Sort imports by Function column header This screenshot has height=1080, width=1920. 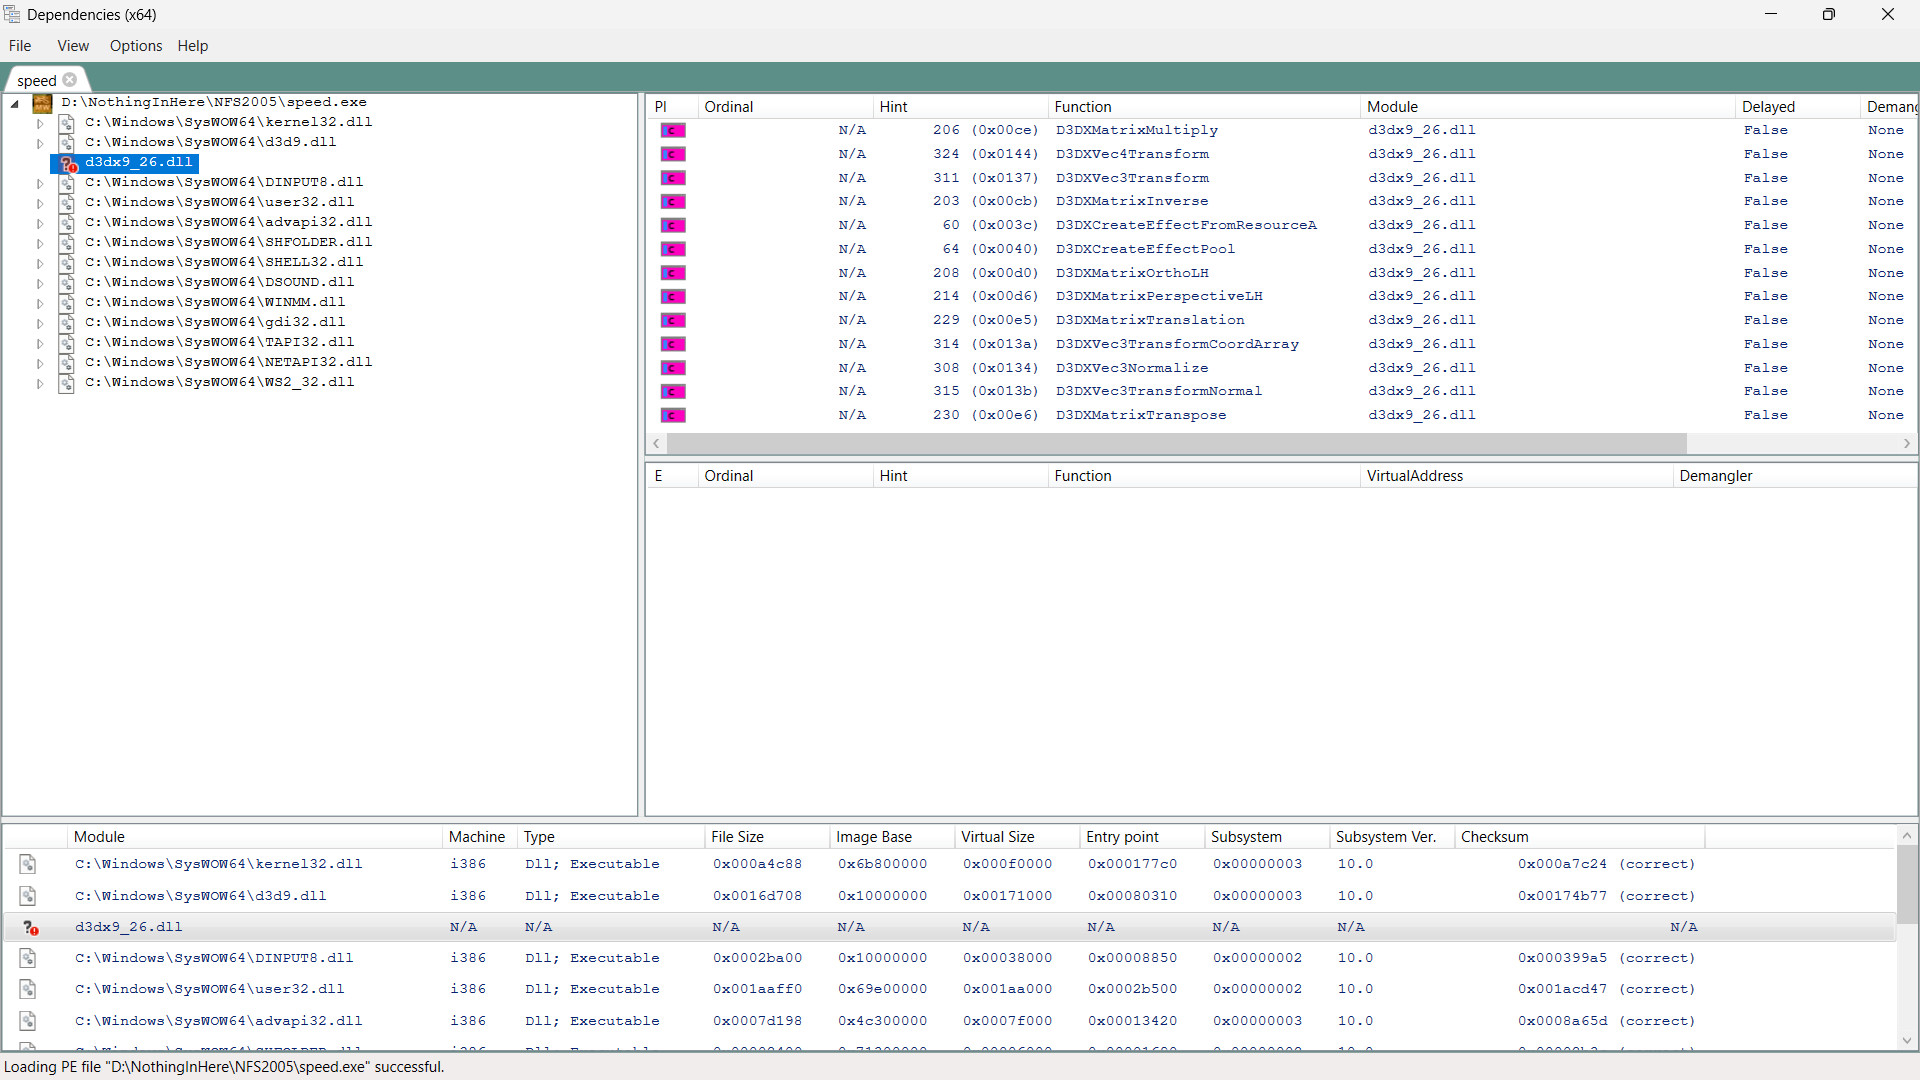pyautogui.click(x=1204, y=107)
